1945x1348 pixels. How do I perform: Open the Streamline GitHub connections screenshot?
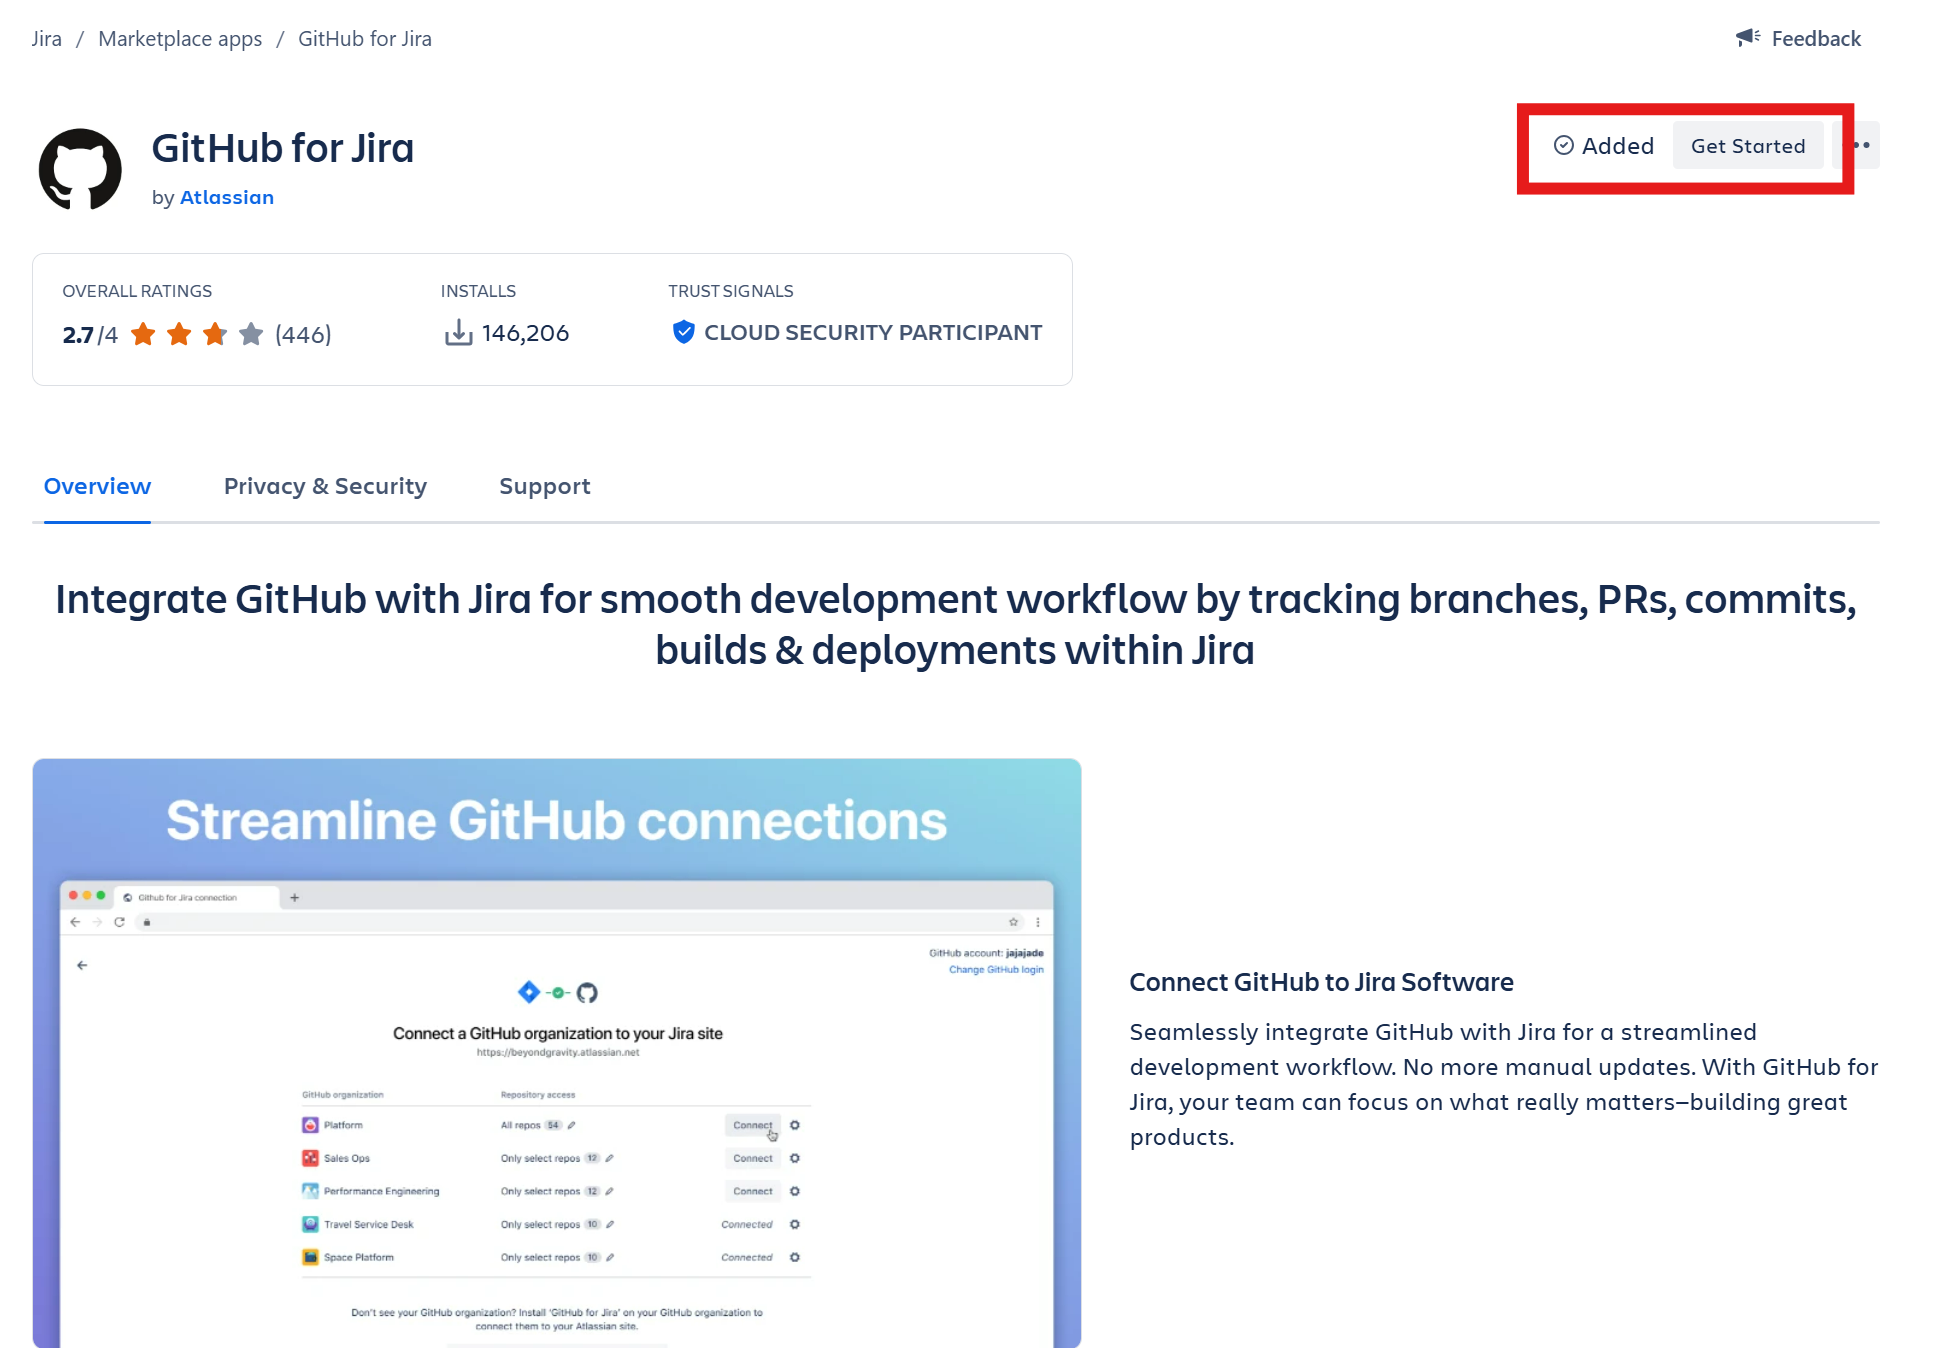(x=556, y=1052)
